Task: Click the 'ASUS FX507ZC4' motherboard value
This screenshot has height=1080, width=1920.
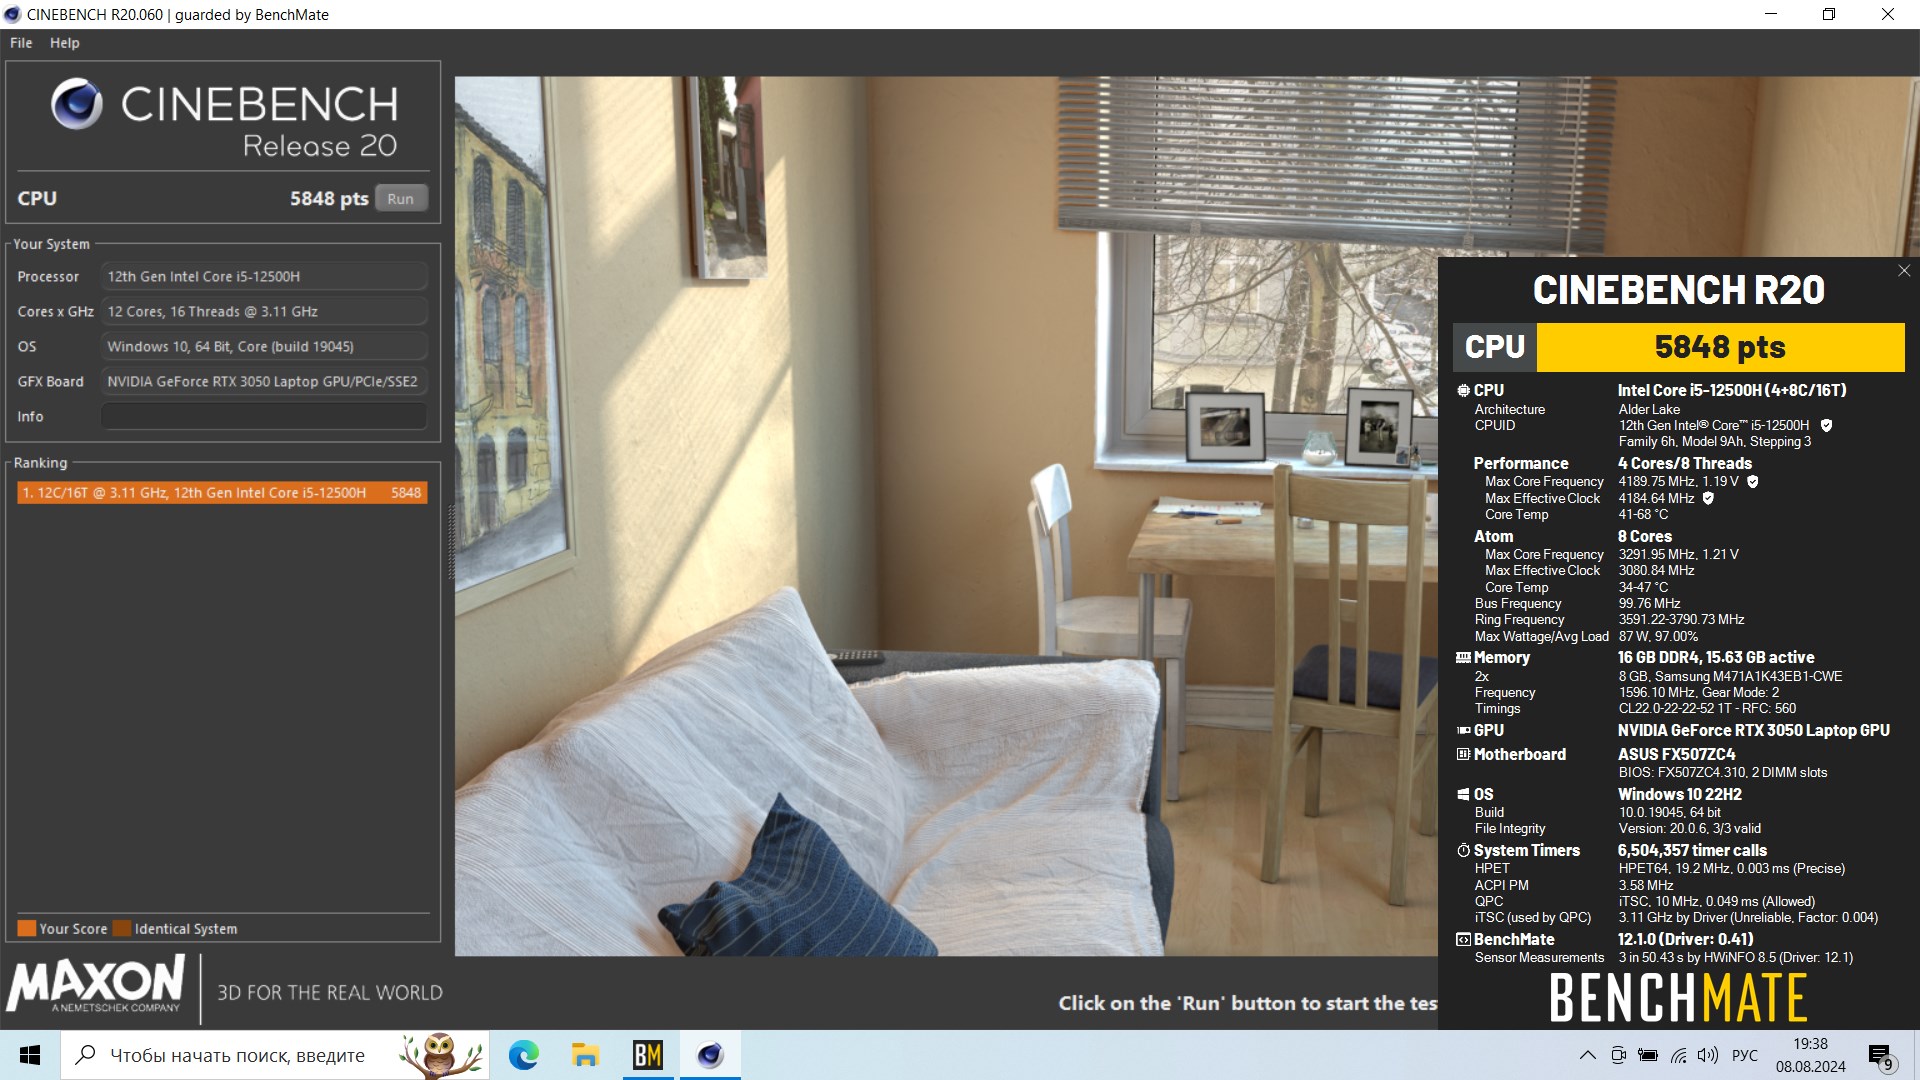Action: 1677,755
